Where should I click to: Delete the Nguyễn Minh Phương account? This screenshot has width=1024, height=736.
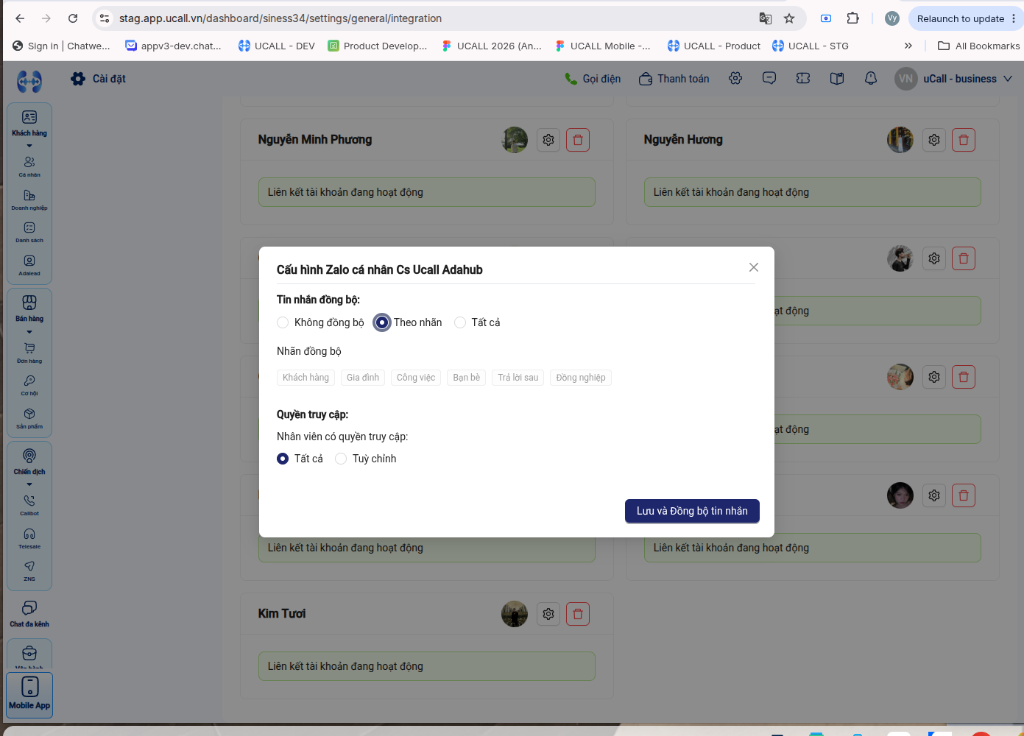click(578, 140)
